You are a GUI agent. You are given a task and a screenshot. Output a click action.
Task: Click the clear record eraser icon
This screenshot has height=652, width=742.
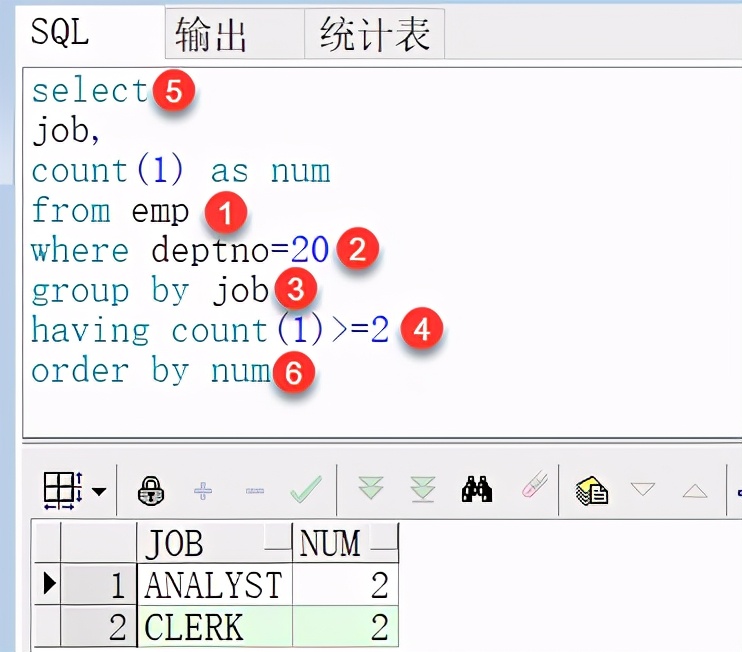[535, 485]
